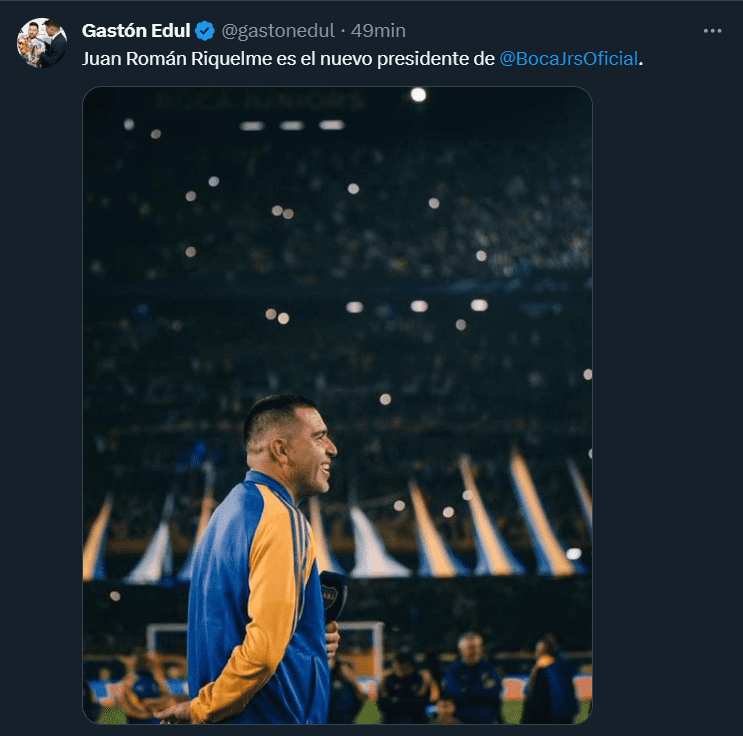This screenshot has height=736, width=743.
Task: Open the attached stadium photo
Action: click(x=337, y=300)
